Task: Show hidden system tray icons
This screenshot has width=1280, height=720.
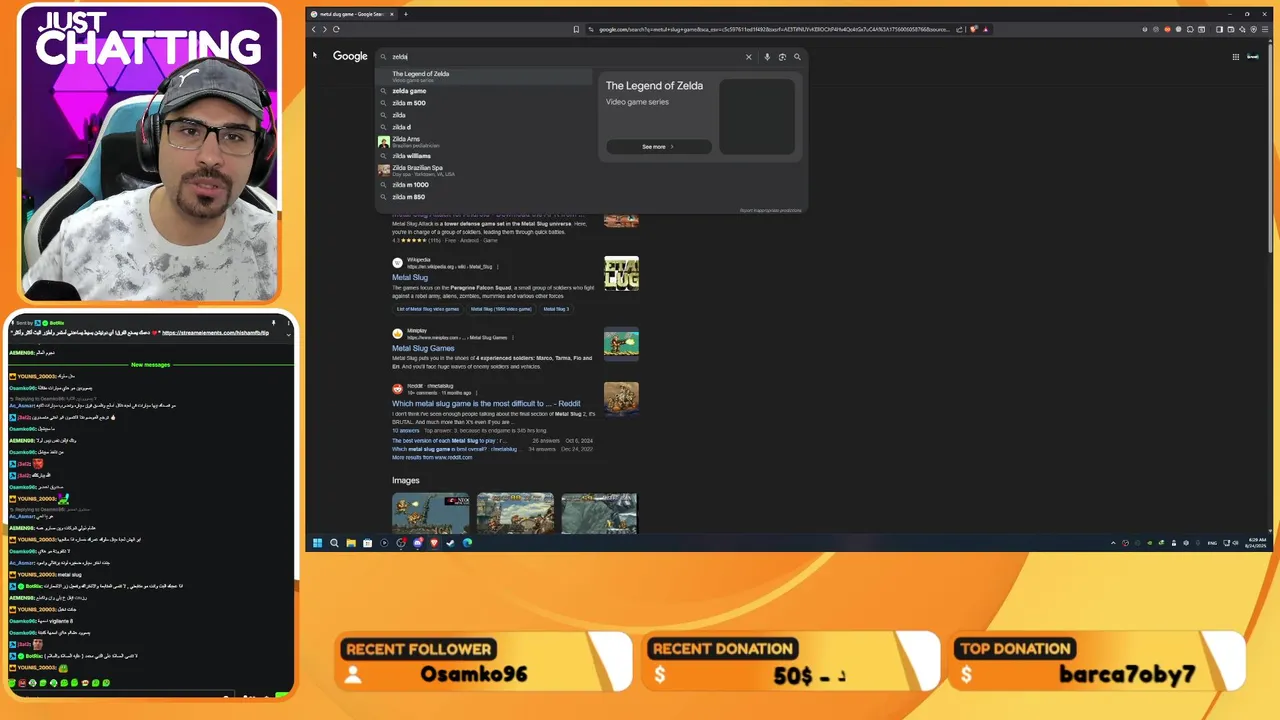Action: (1113, 543)
